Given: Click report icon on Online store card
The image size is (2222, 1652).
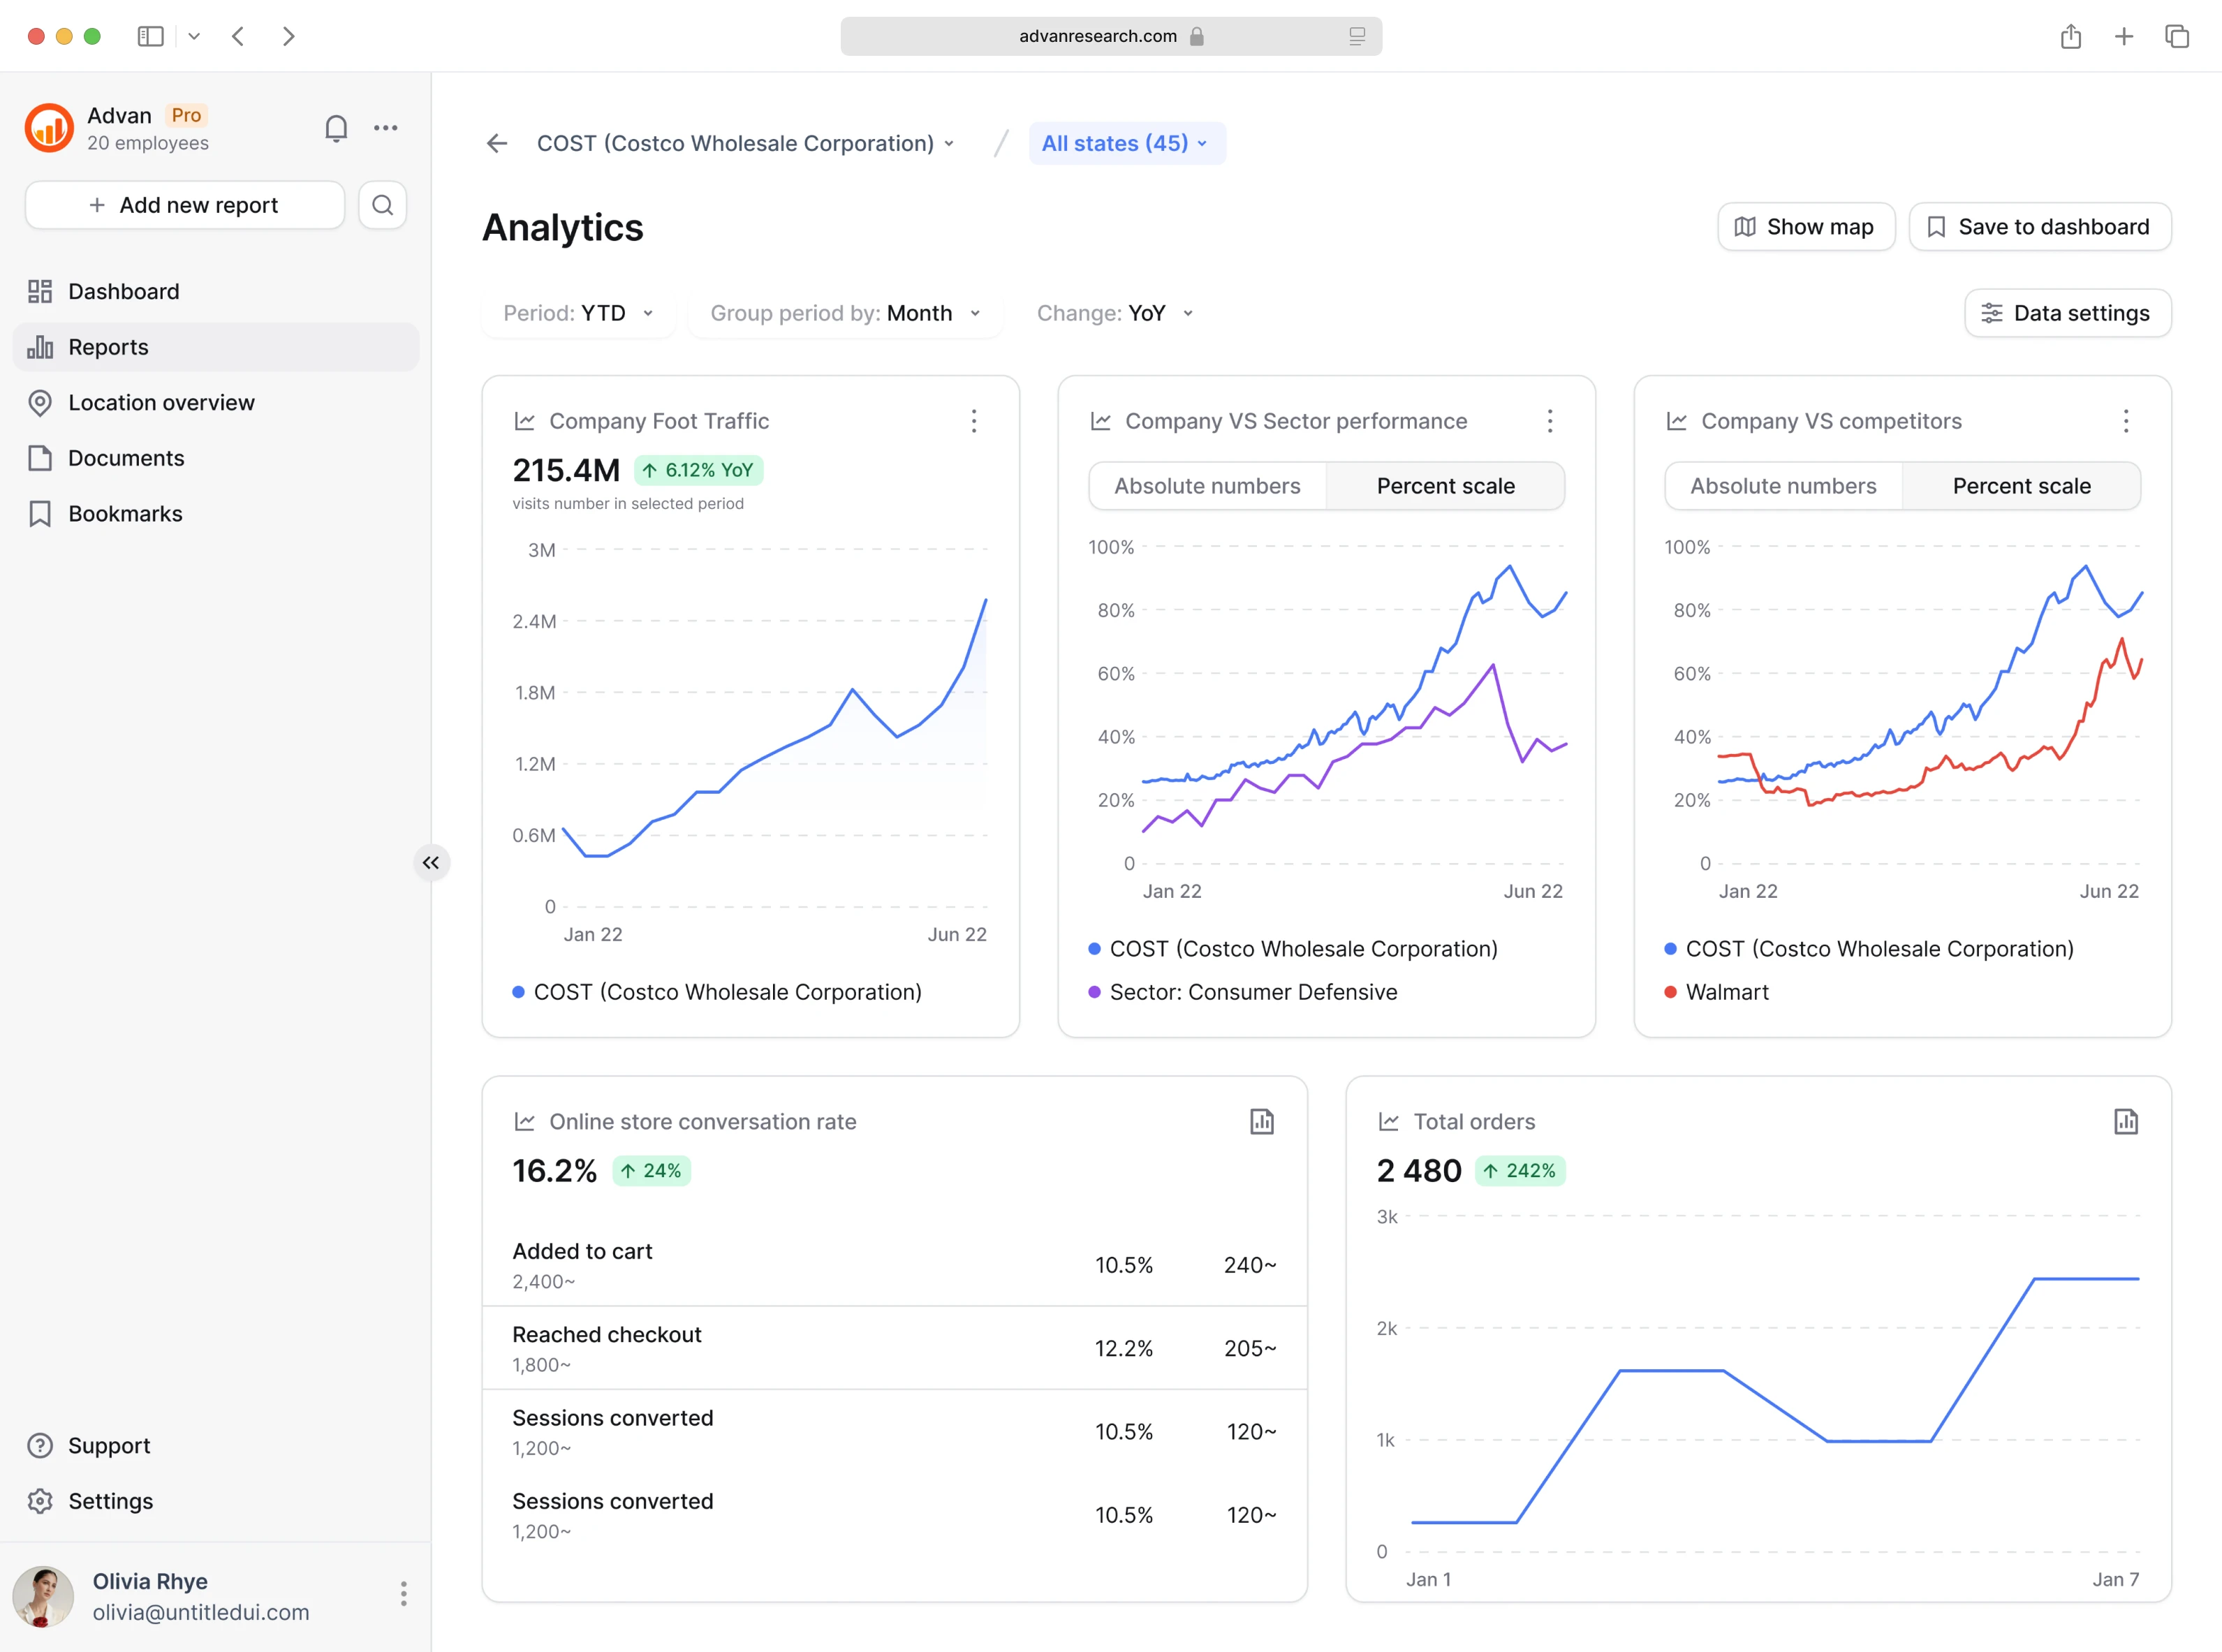Looking at the screenshot, I should coord(1261,1121).
